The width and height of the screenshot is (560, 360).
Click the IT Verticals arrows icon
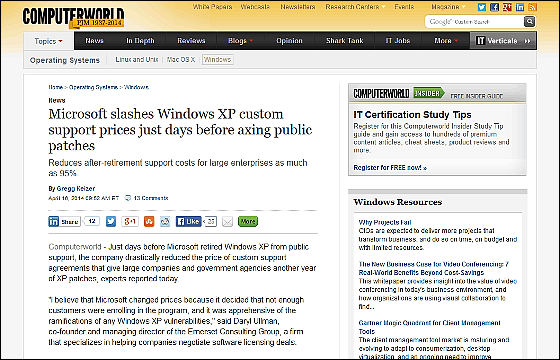pyautogui.click(x=527, y=41)
